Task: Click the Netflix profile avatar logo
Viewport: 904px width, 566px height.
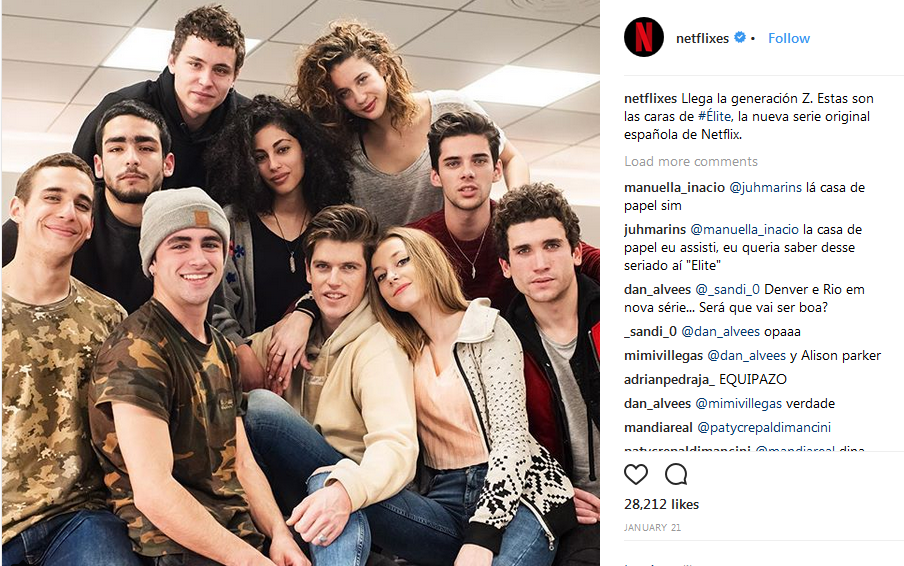Action: click(x=643, y=37)
